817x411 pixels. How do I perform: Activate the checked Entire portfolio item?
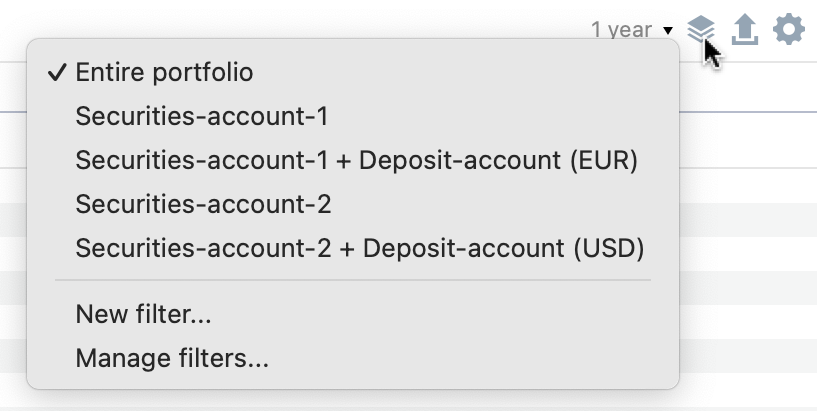(x=353, y=72)
